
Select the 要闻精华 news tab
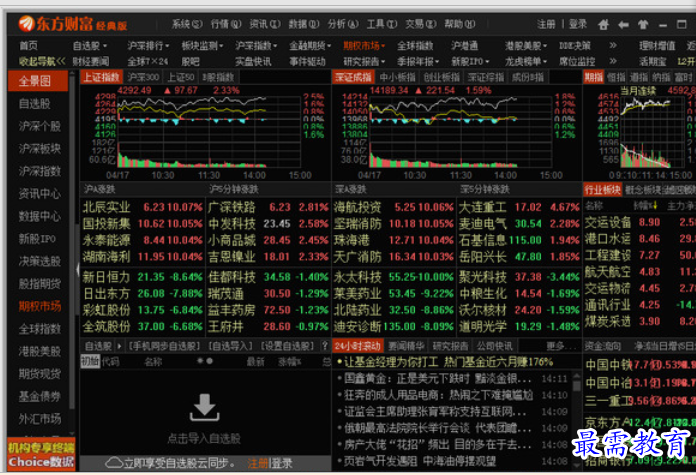(x=406, y=345)
